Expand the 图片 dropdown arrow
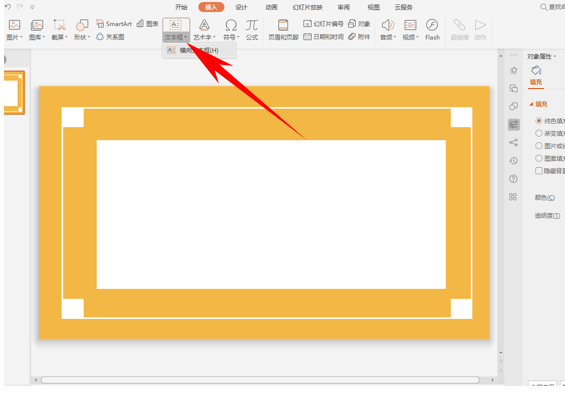 [21, 37]
